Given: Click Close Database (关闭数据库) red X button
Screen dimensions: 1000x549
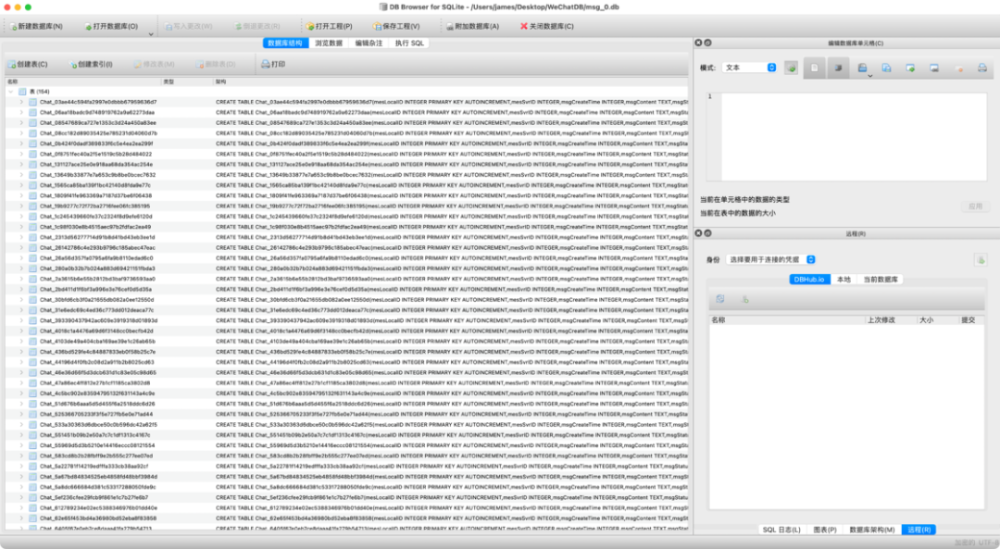Looking at the screenshot, I should coord(547,26).
